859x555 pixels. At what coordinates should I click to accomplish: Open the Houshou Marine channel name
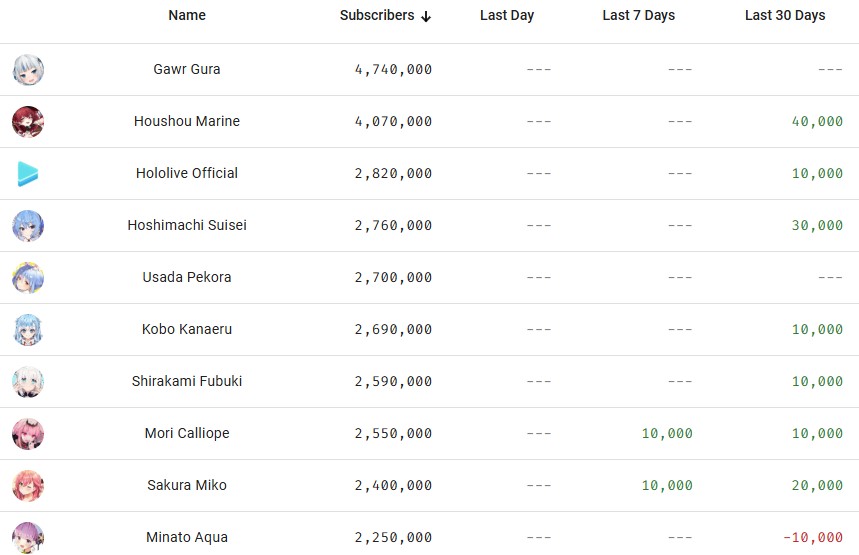(187, 122)
